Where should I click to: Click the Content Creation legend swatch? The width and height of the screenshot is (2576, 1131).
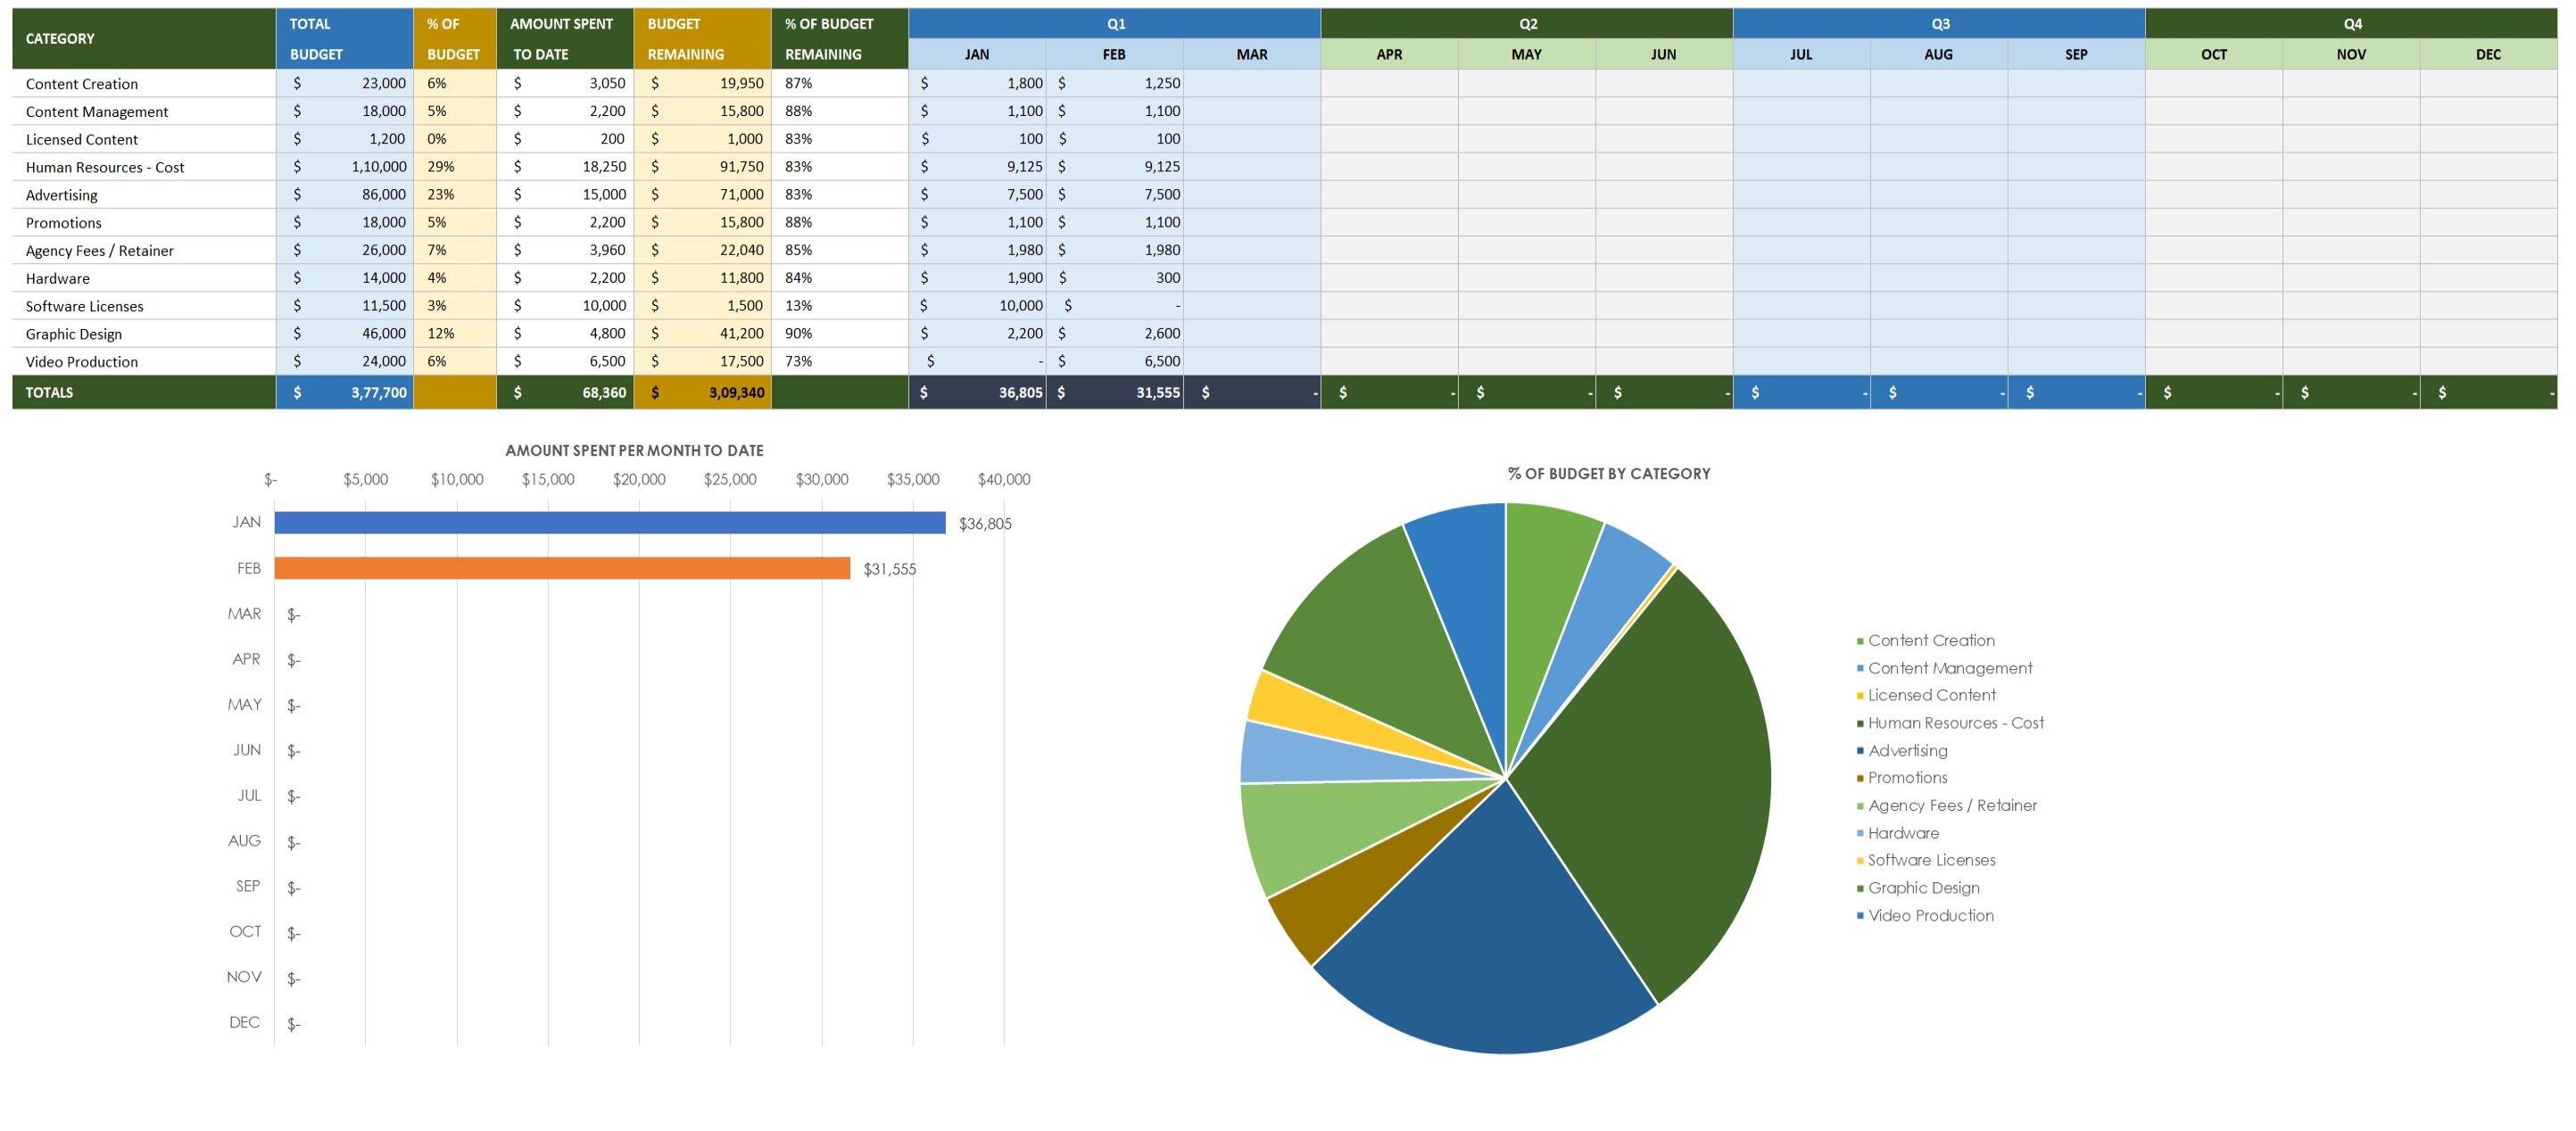[x=1860, y=641]
